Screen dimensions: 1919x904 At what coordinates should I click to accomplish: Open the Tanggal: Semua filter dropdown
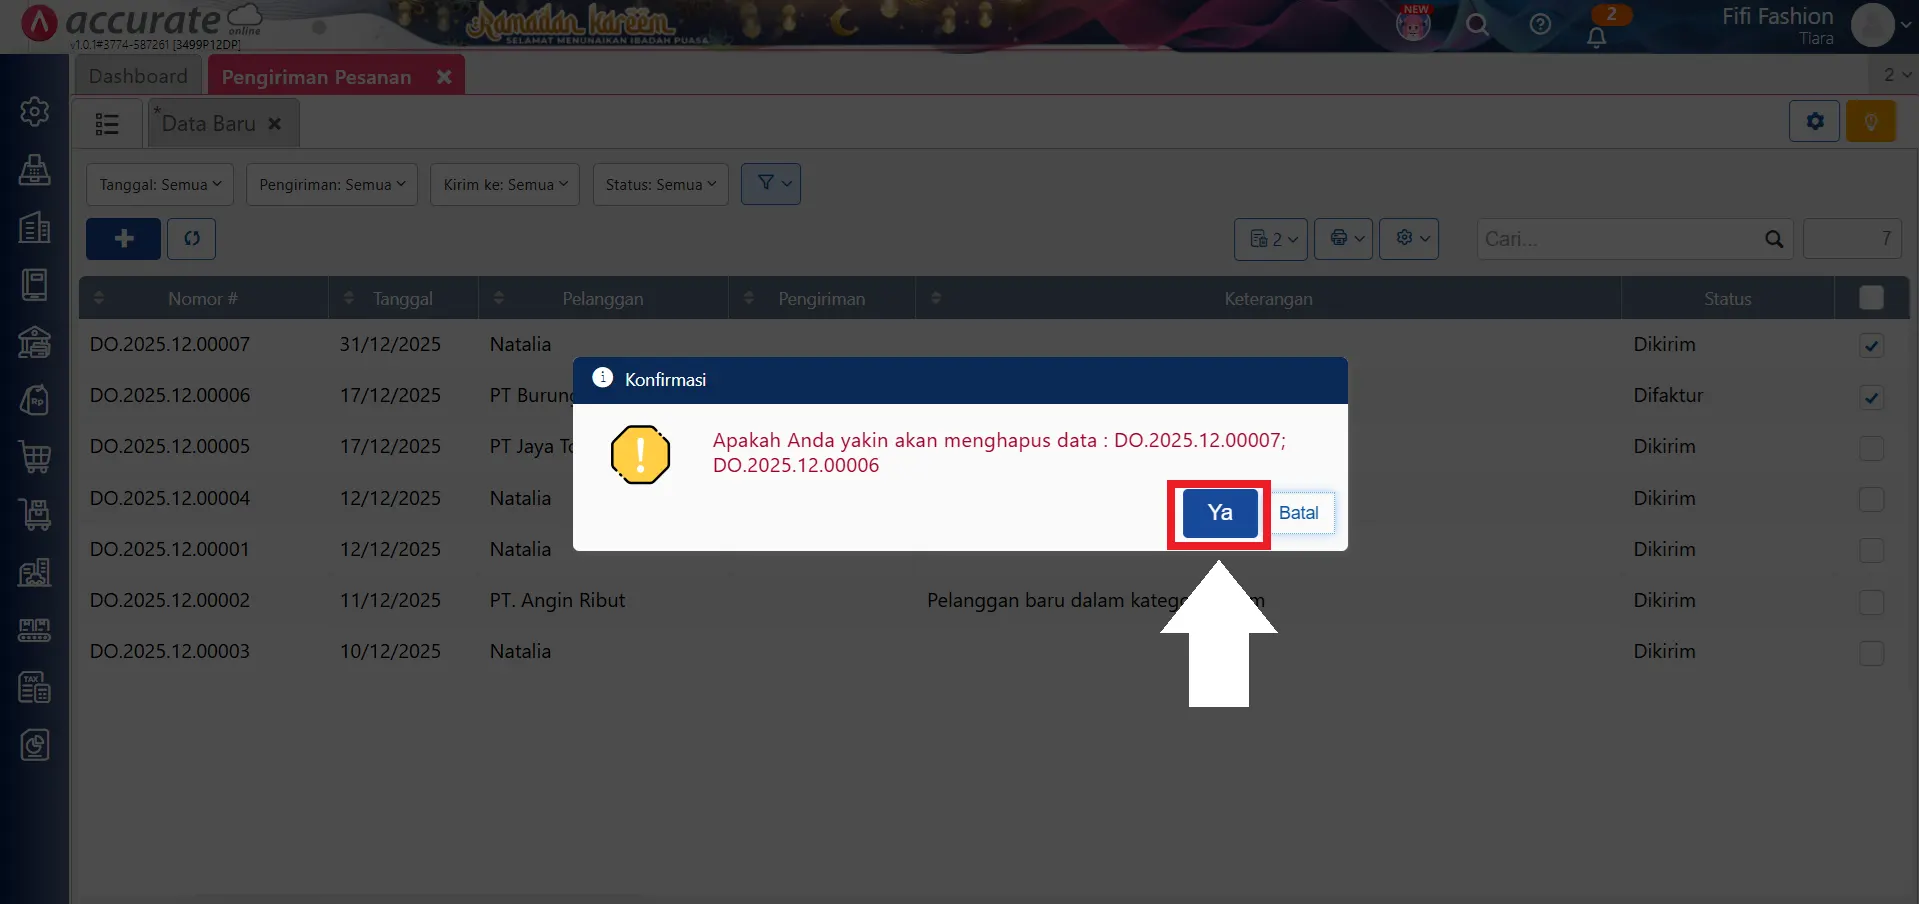159,184
